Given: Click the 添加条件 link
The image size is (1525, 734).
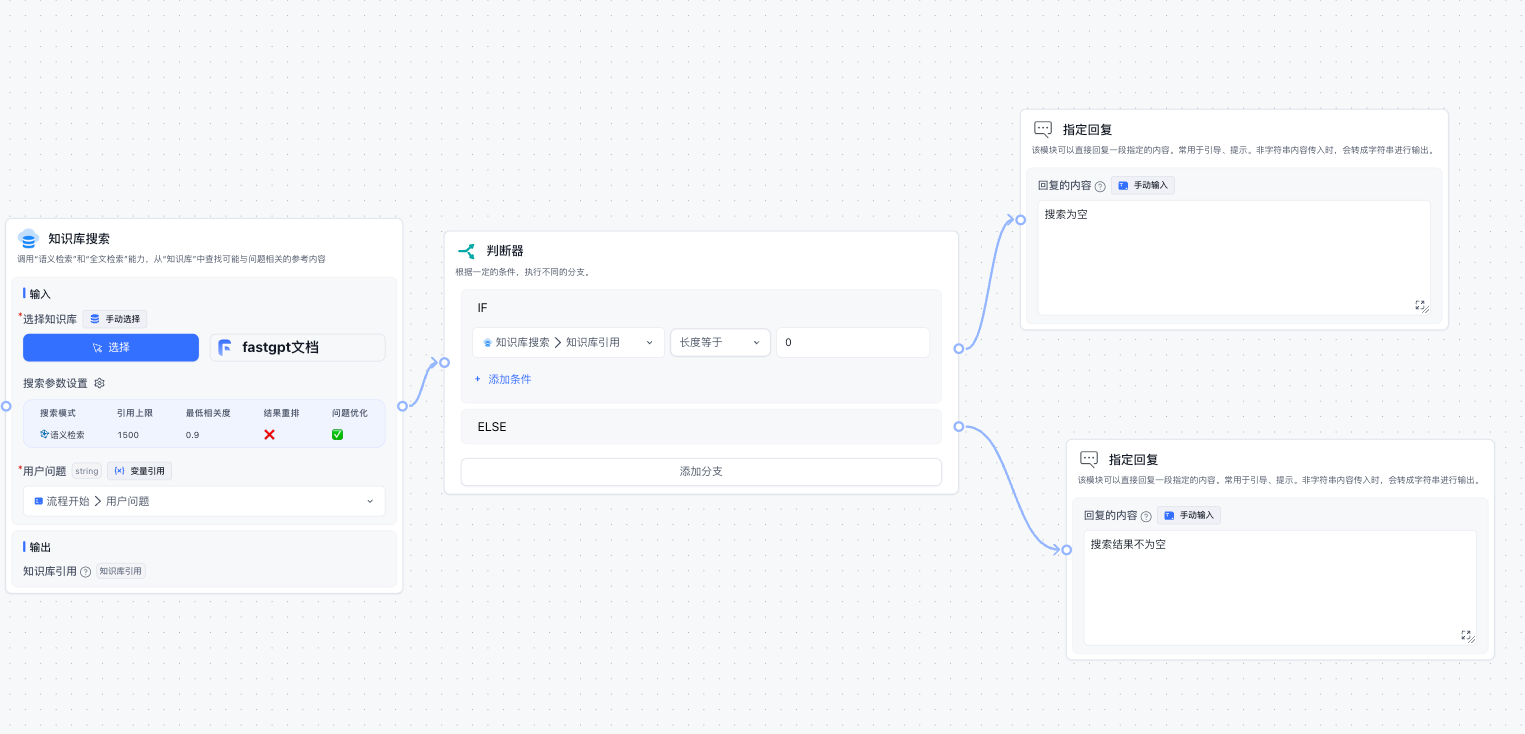Looking at the screenshot, I should (x=503, y=380).
